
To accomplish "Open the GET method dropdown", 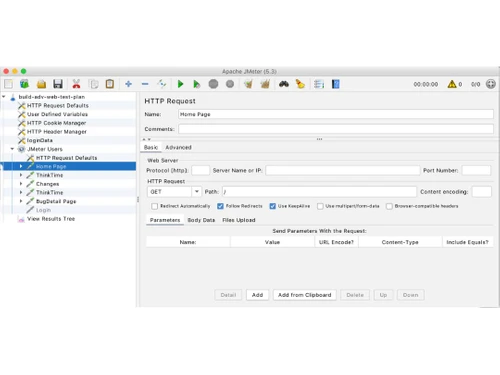I will (197, 192).
